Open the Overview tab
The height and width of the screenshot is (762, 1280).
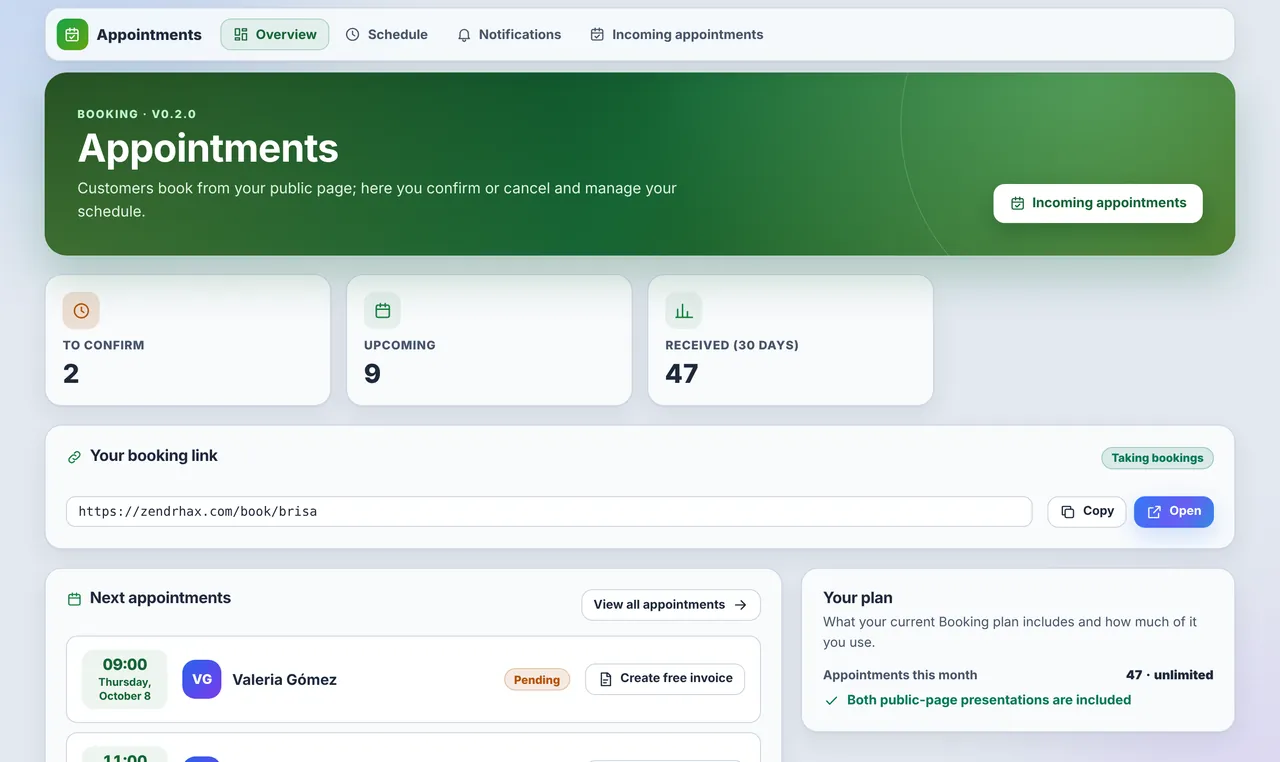(275, 35)
